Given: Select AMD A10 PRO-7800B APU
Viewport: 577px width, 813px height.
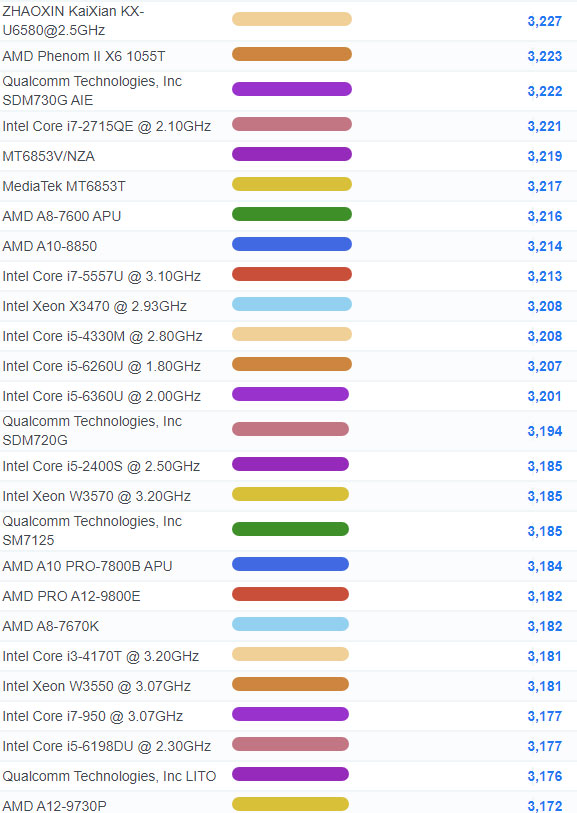Looking at the screenshot, I should [88, 566].
